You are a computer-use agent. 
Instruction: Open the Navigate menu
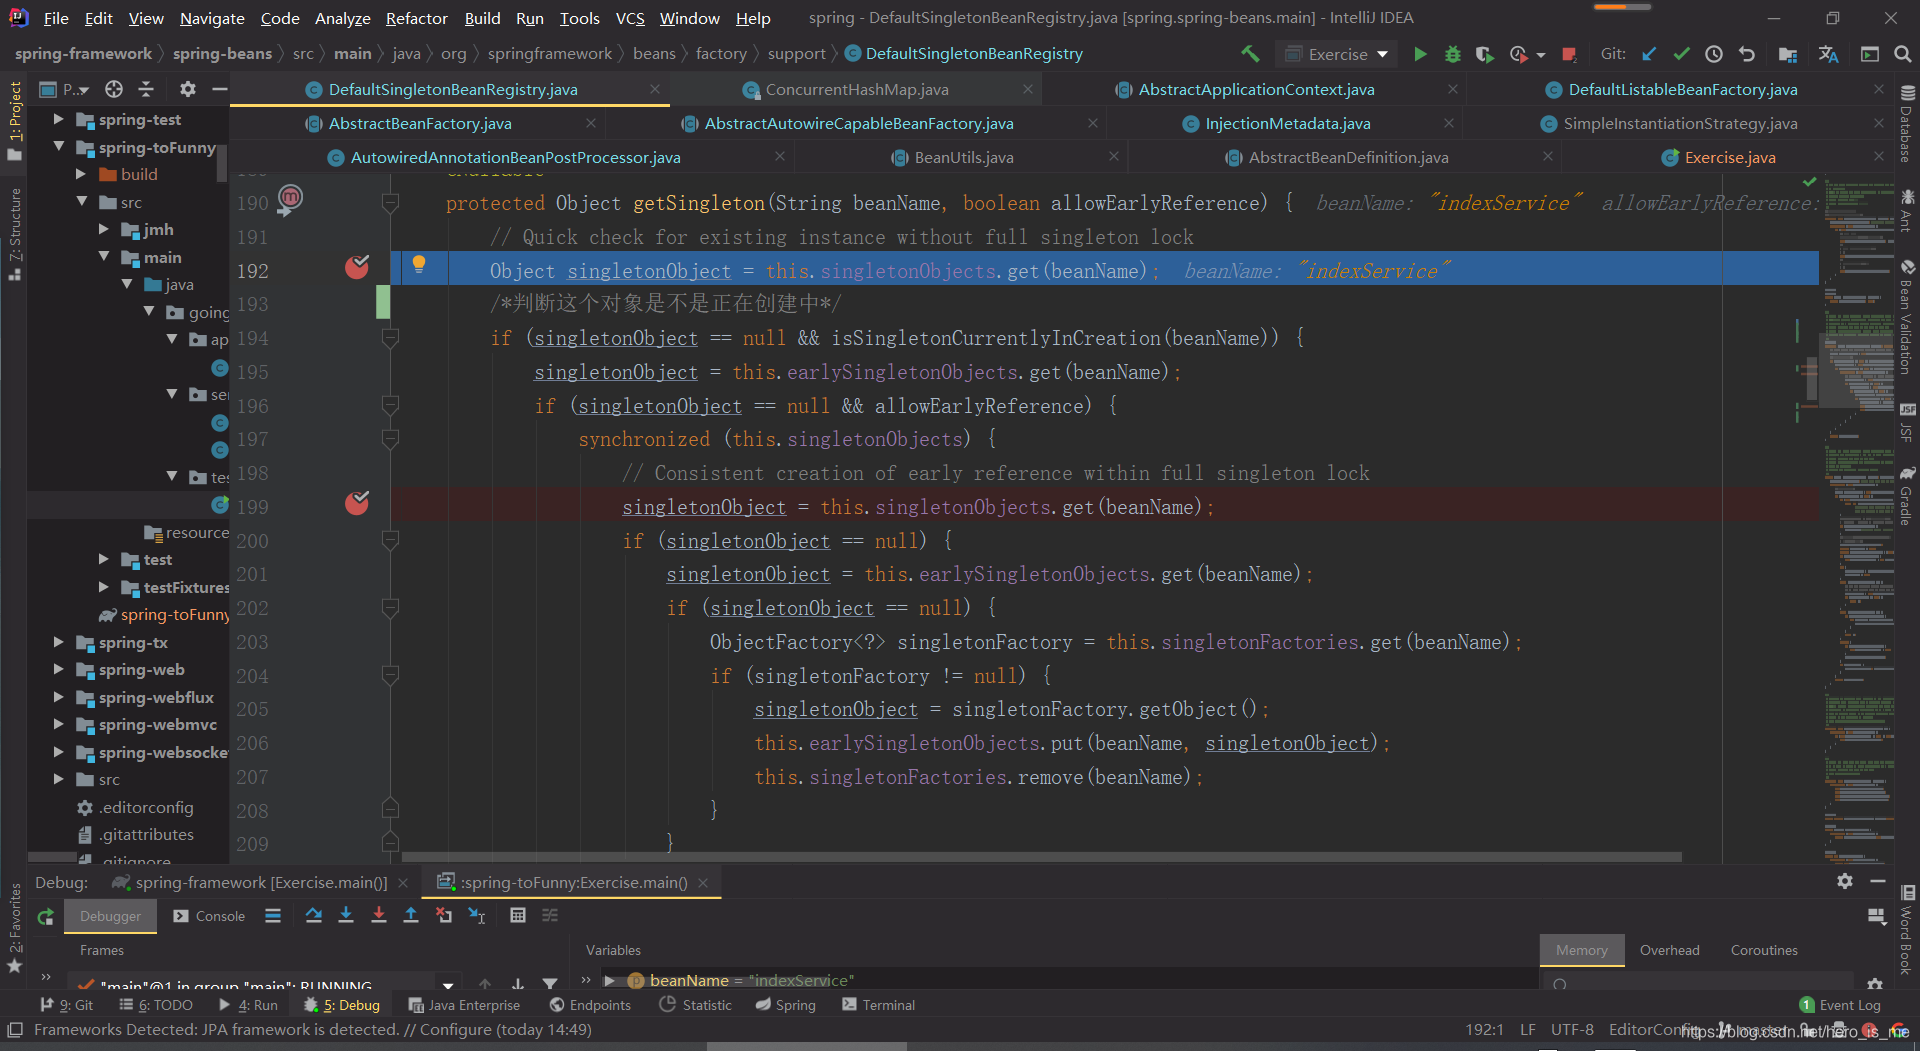click(212, 18)
